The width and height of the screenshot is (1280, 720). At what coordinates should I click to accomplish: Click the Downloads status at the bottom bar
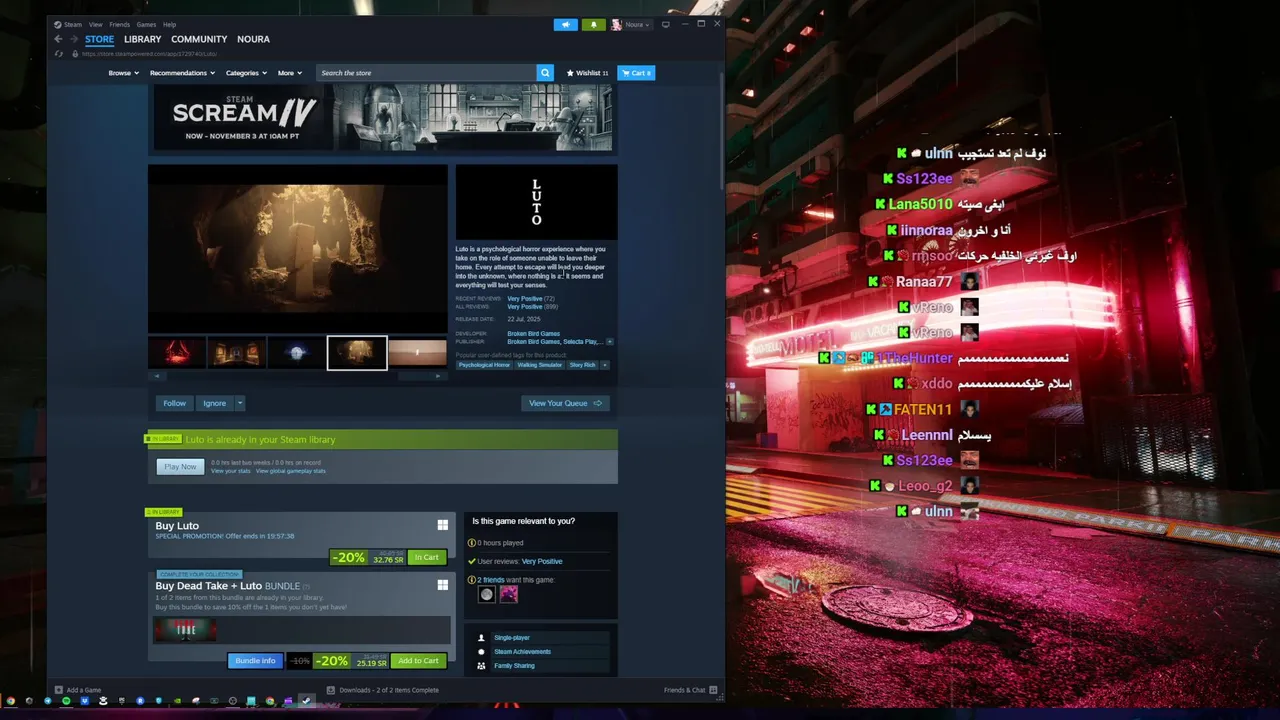pos(383,690)
